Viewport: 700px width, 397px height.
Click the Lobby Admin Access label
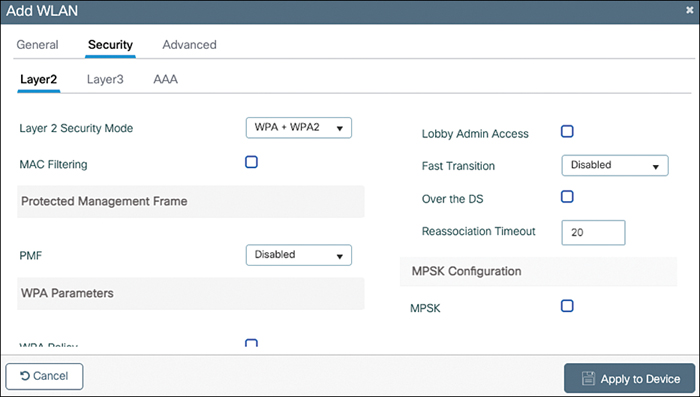pyautogui.click(x=475, y=134)
